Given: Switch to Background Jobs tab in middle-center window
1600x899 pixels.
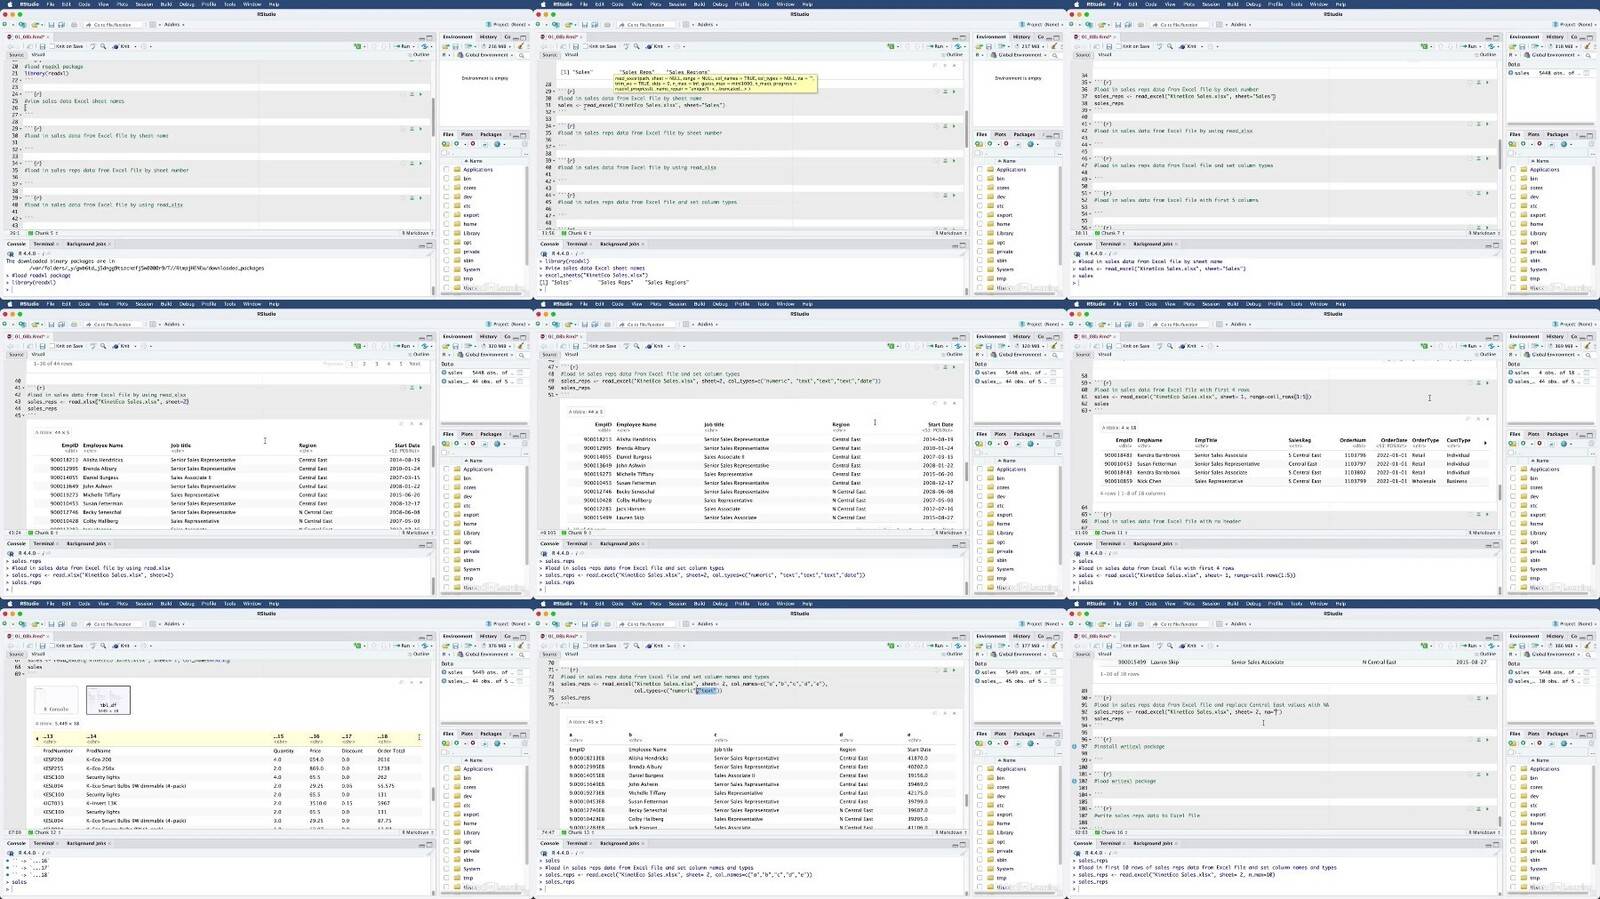Looking at the screenshot, I should coord(619,543).
